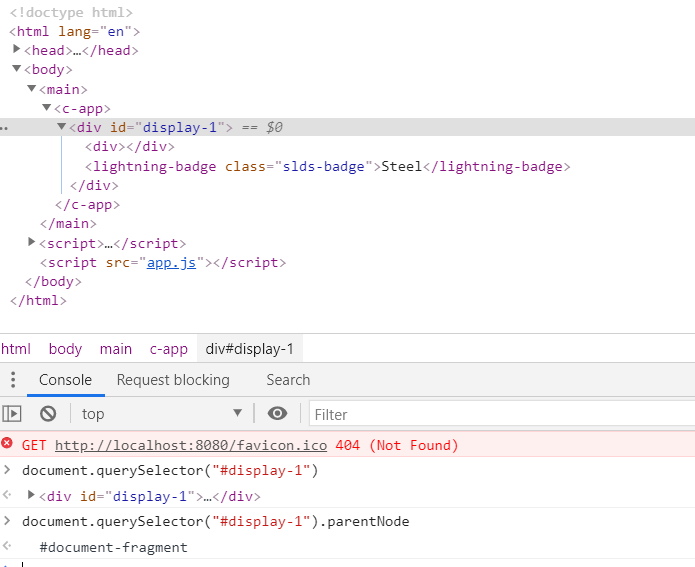Select div#display-1 in the breadcrumb bar

[x=250, y=349]
